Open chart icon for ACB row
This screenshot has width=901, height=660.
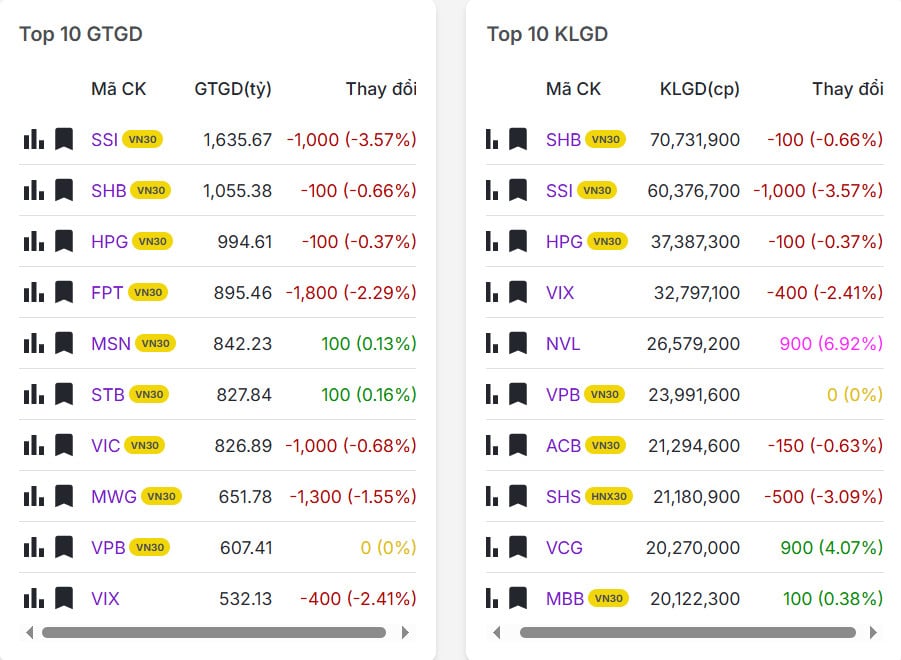(x=491, y=445)
